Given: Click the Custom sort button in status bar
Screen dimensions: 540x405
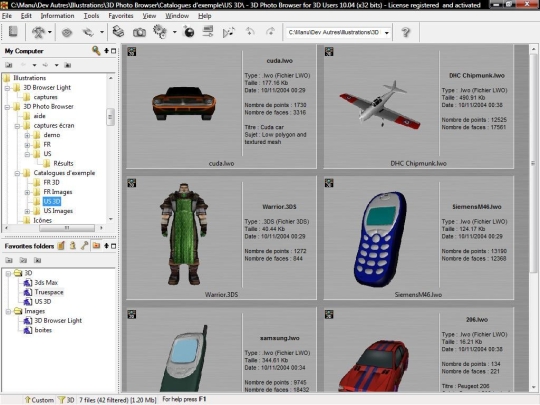Looking at the screenshot, I should [40, 400].
